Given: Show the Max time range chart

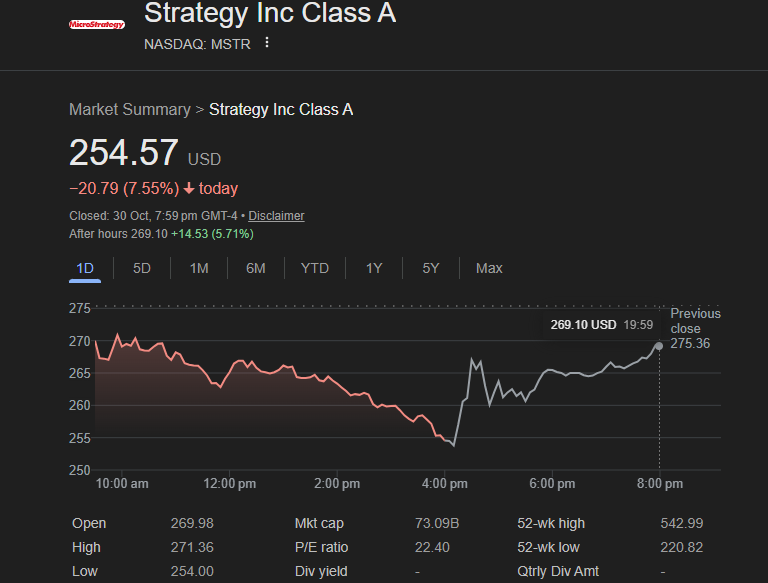Looking at the screenshot, I should click(x=489, y=268).
